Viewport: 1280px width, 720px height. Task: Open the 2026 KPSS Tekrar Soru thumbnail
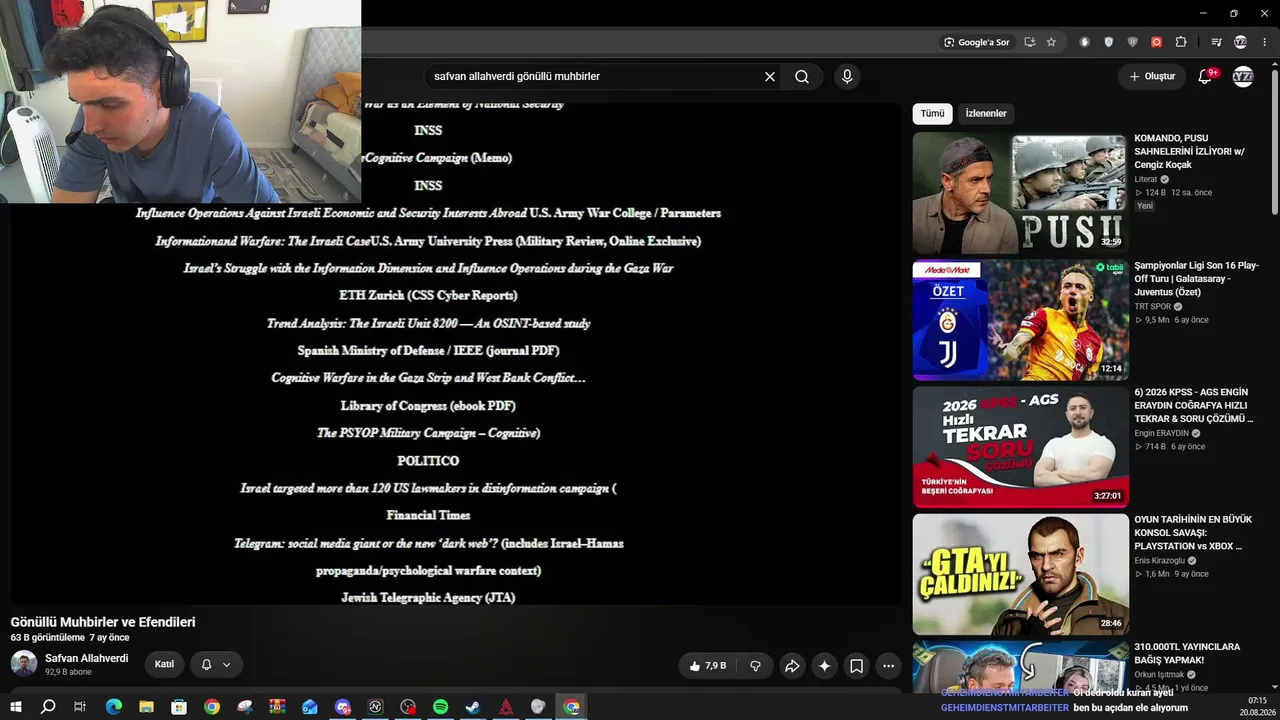[1019, 447]
